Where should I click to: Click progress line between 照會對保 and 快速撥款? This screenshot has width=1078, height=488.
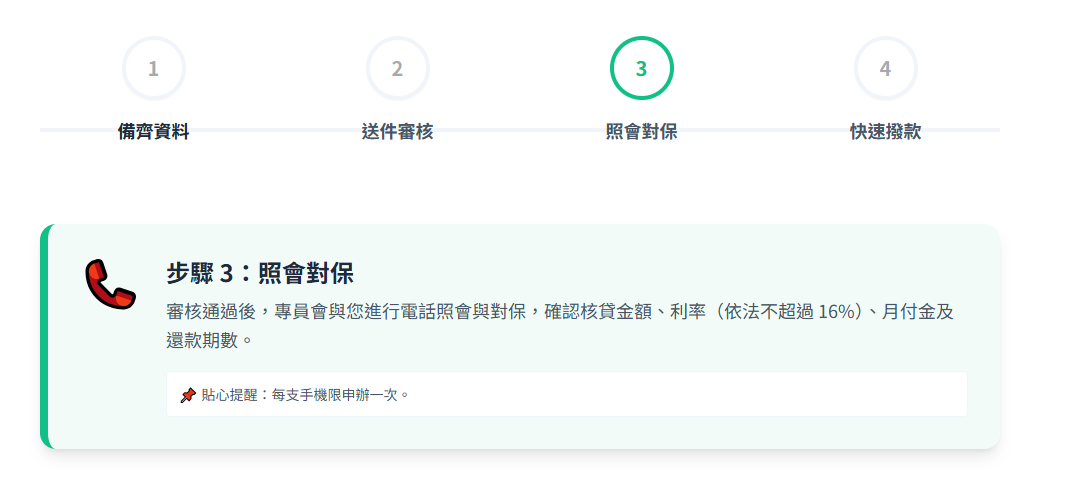pyautogui.click(x=763, y=130)
